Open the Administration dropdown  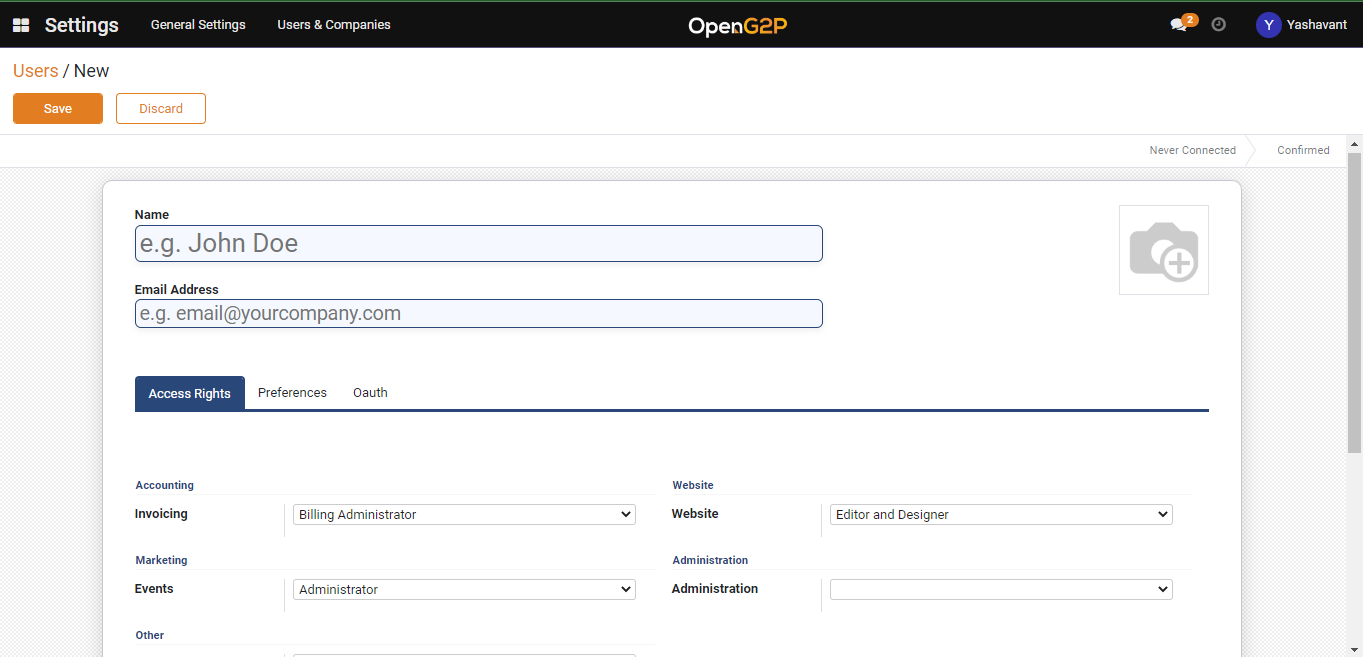1001,590
